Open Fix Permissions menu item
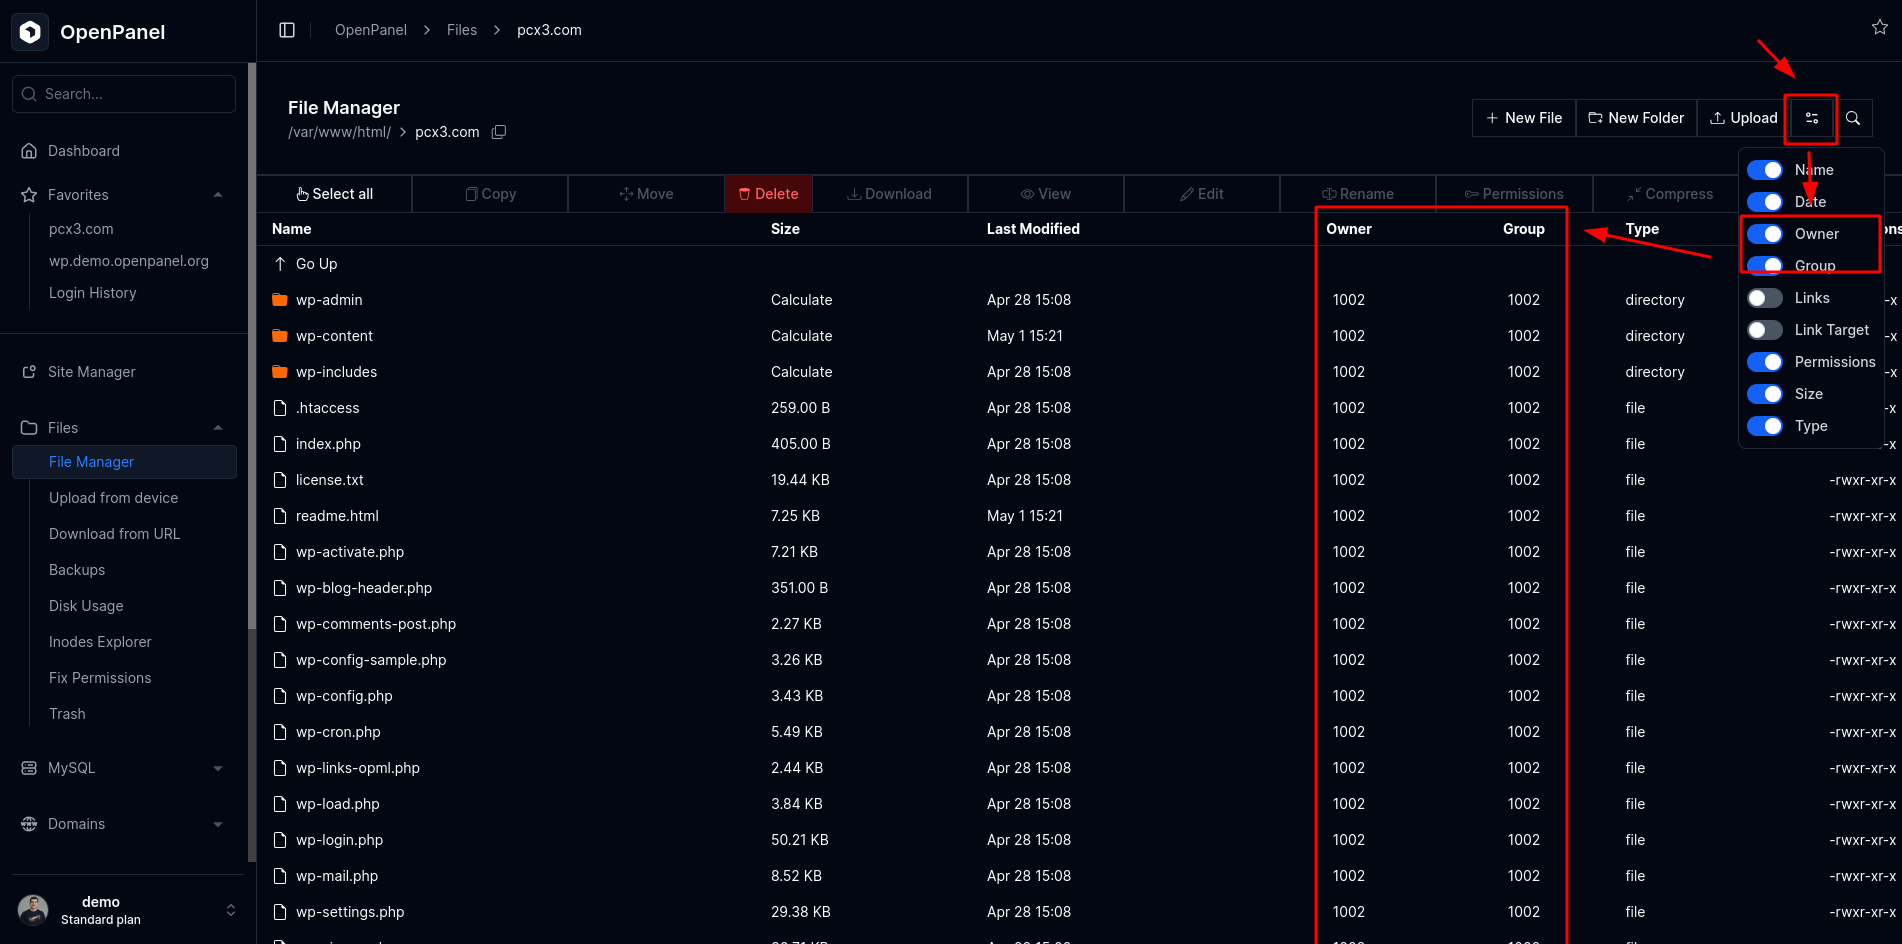Viewport: 1902px width, 944px height. point(100,678)
